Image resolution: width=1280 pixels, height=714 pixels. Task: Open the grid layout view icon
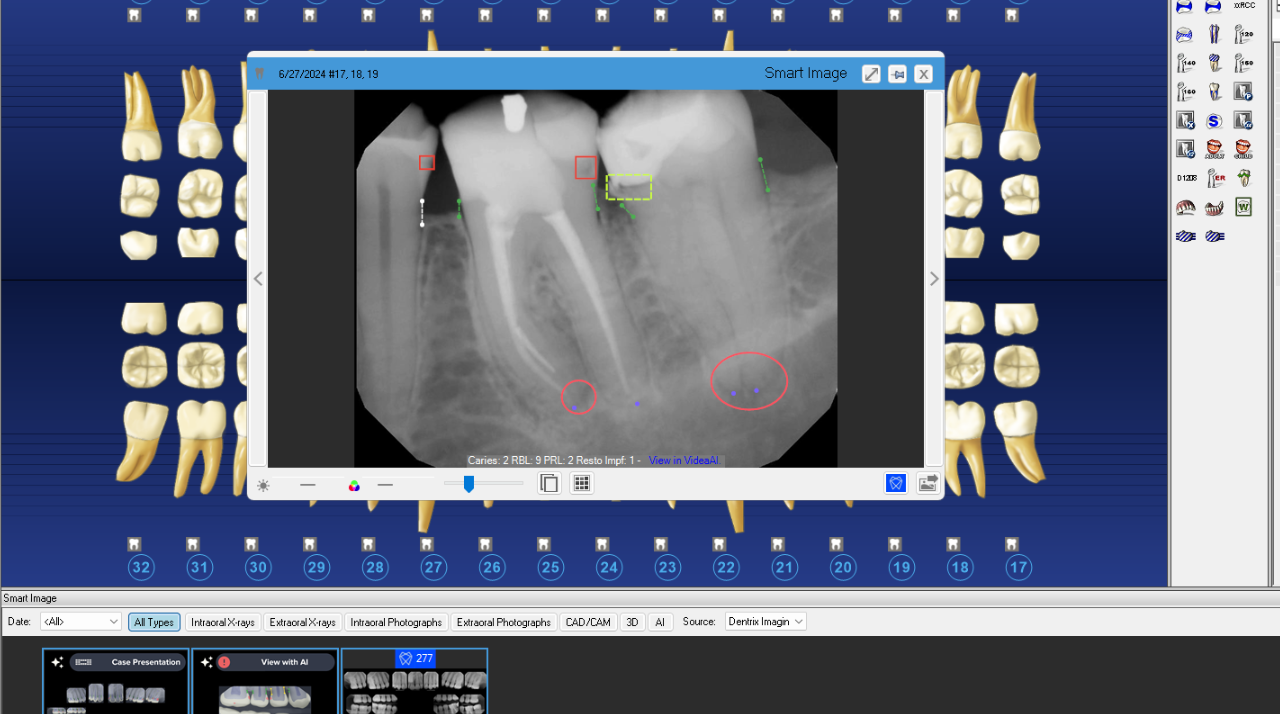coord(581,484)
